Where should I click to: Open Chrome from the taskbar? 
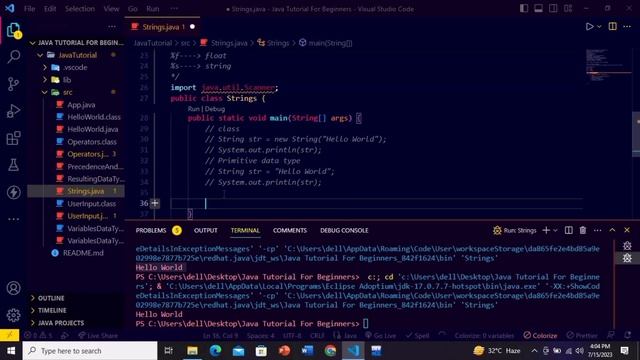(x=330, y=351)
